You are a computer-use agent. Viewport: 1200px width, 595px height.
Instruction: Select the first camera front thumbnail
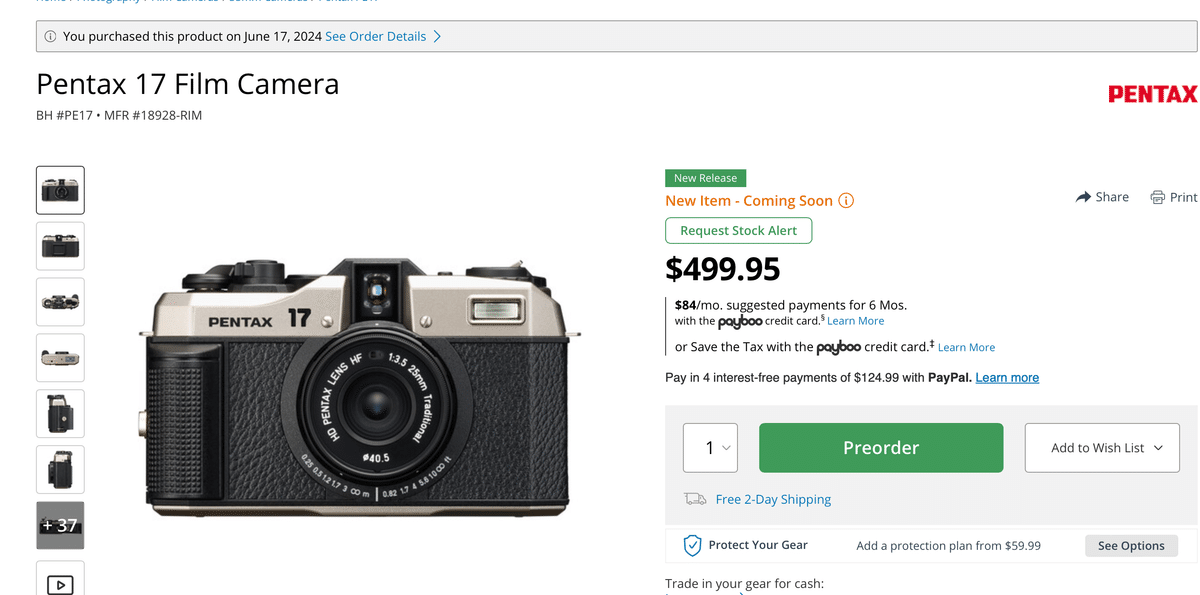pyautogui.click(x=60, y=190)
